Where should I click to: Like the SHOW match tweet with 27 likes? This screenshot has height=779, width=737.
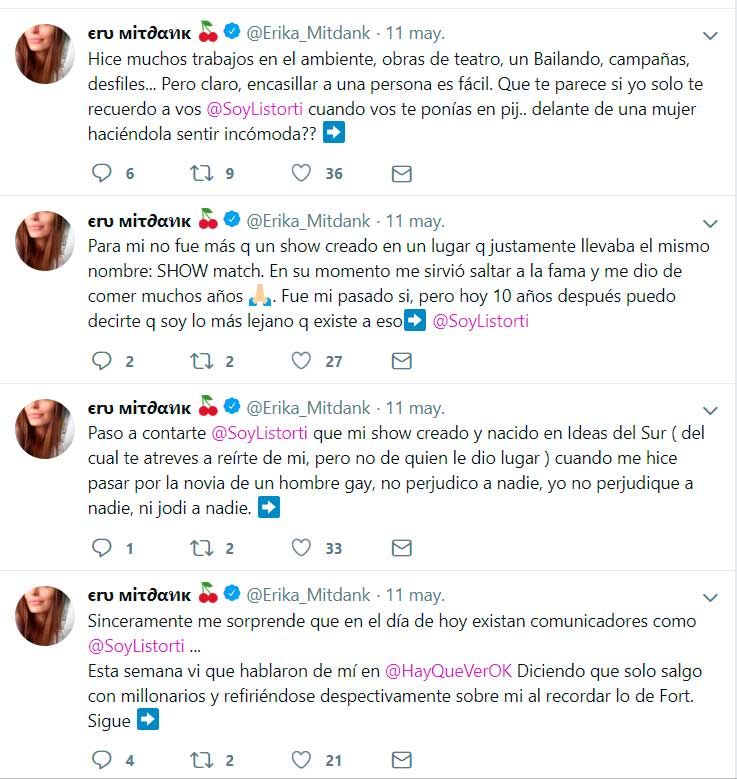[x=301, y=361]
